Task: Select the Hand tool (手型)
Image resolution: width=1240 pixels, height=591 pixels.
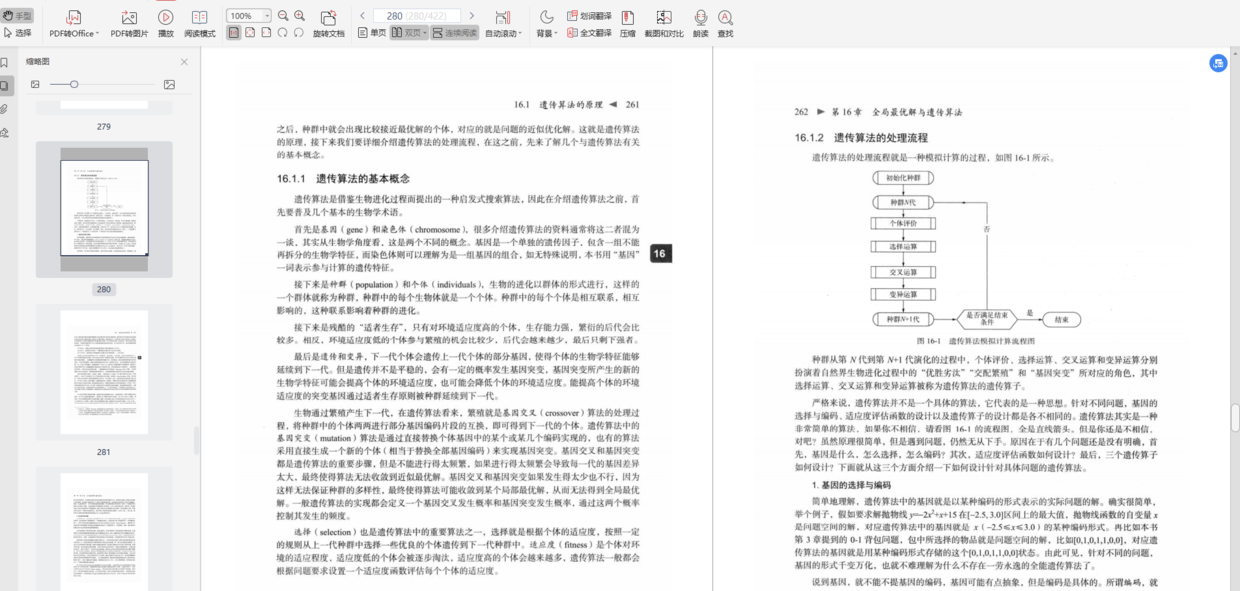Action: tap(18, 16)
